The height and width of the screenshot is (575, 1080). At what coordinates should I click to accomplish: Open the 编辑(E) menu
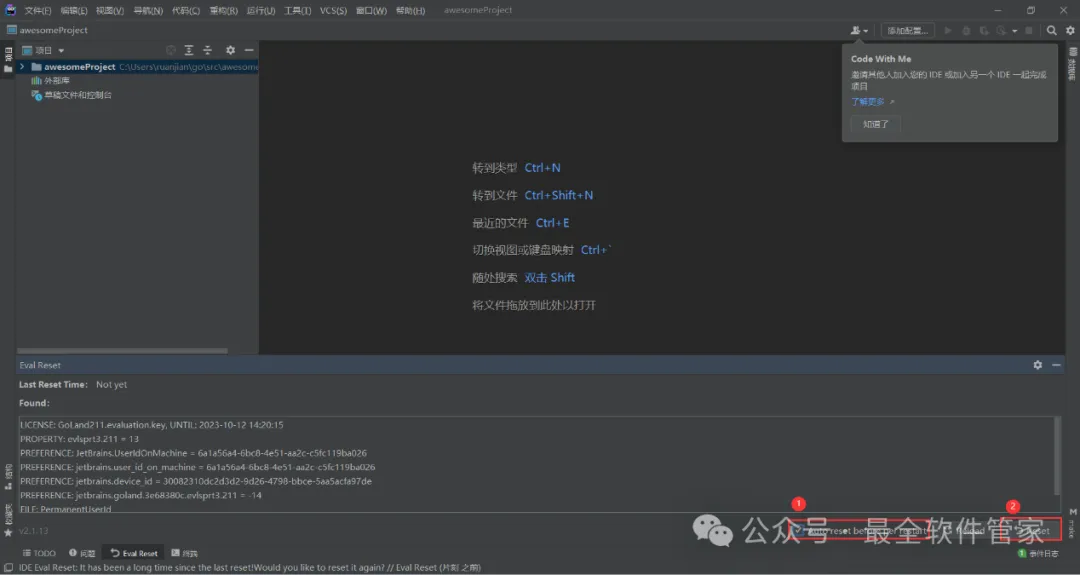74,10
